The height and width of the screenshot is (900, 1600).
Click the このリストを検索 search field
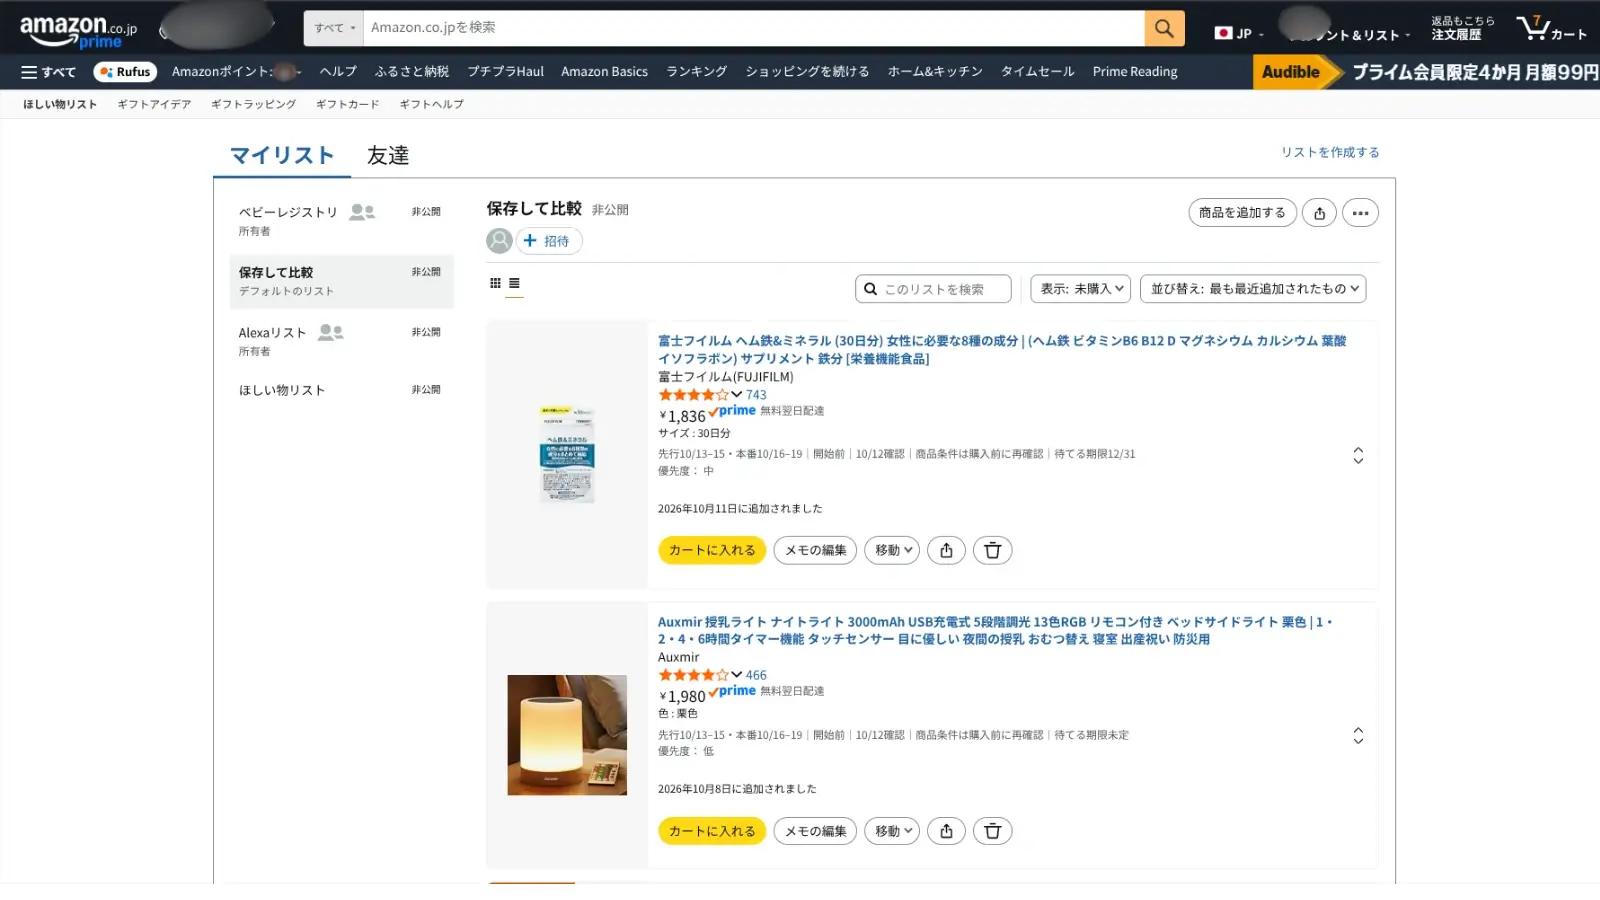point(933,289)
